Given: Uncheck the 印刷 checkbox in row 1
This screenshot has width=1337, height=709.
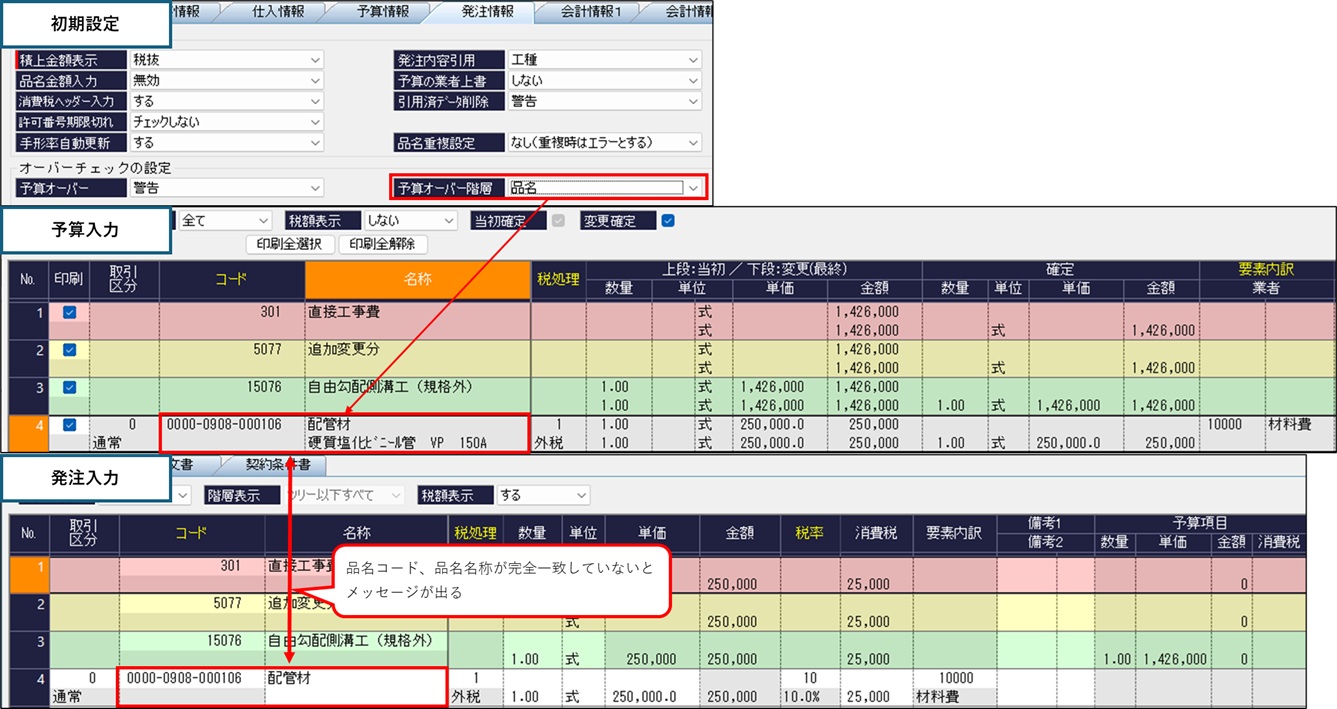Looking at the screenshot, I should tap(69, 313).
